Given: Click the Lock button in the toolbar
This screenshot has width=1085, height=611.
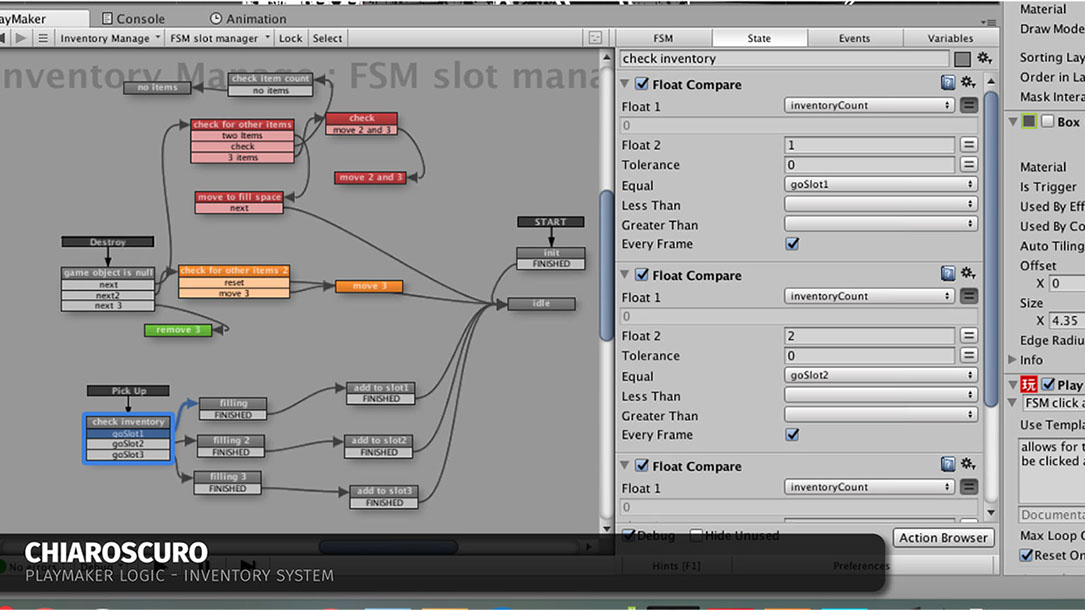Looking at the screenshot, I should point(290,38).
